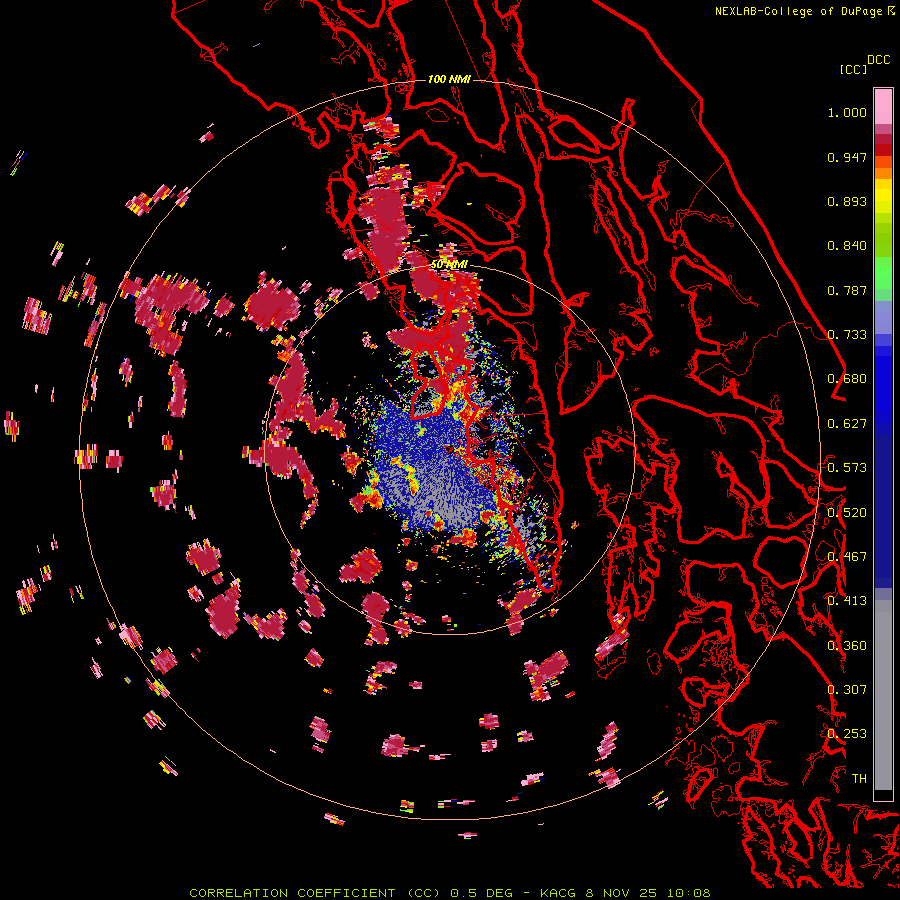This screenshot has width=900, height=900.
Task: Click the [CC] units label
Action: [x=853, y=69]
